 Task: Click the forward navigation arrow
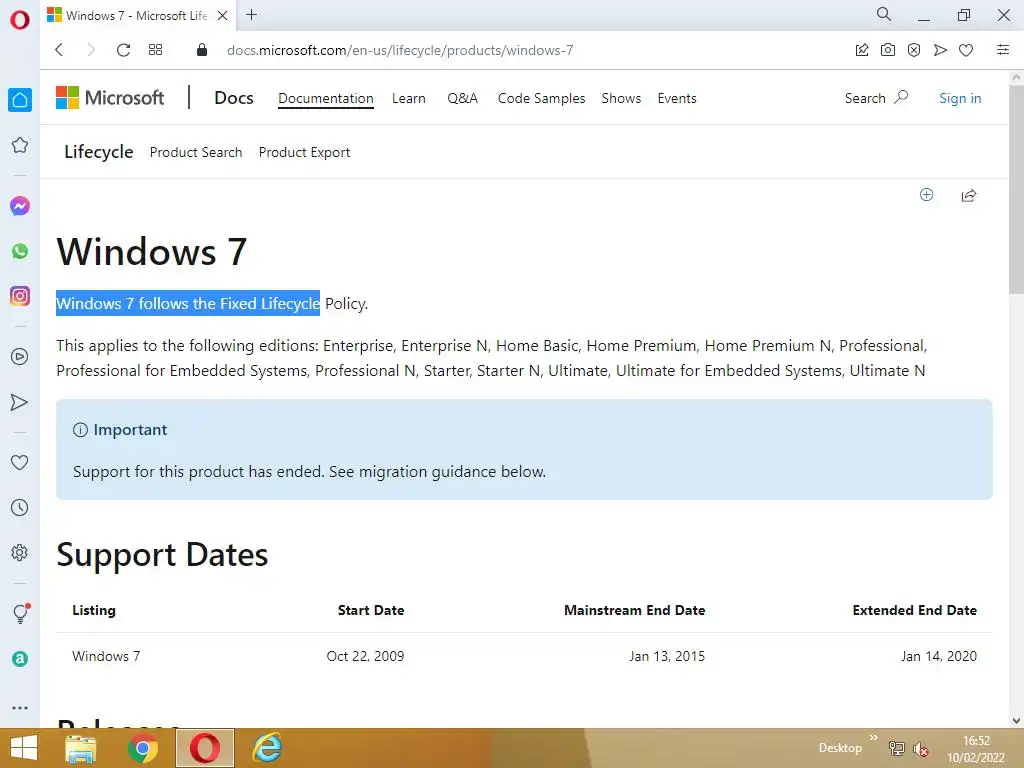91,50
